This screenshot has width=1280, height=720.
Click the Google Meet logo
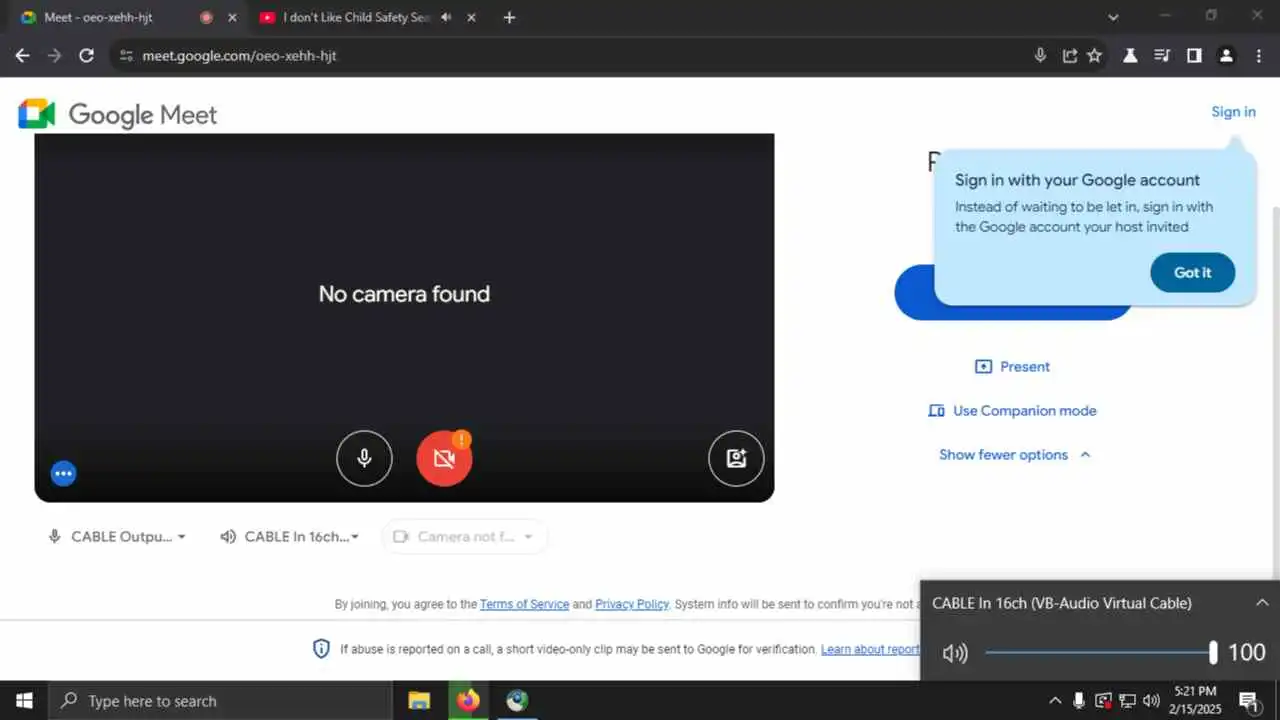pos(118,115)
